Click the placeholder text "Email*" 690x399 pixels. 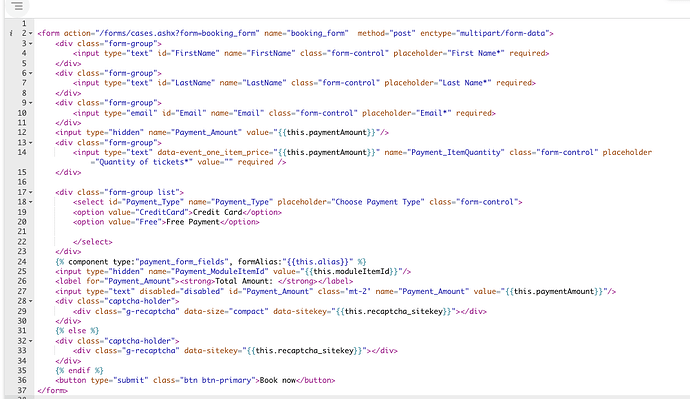436,113
